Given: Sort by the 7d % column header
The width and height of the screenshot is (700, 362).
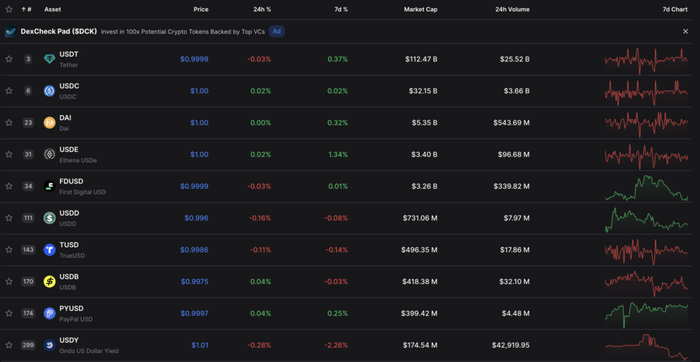Looking at the screenshot, I should (x=341, y=9).
